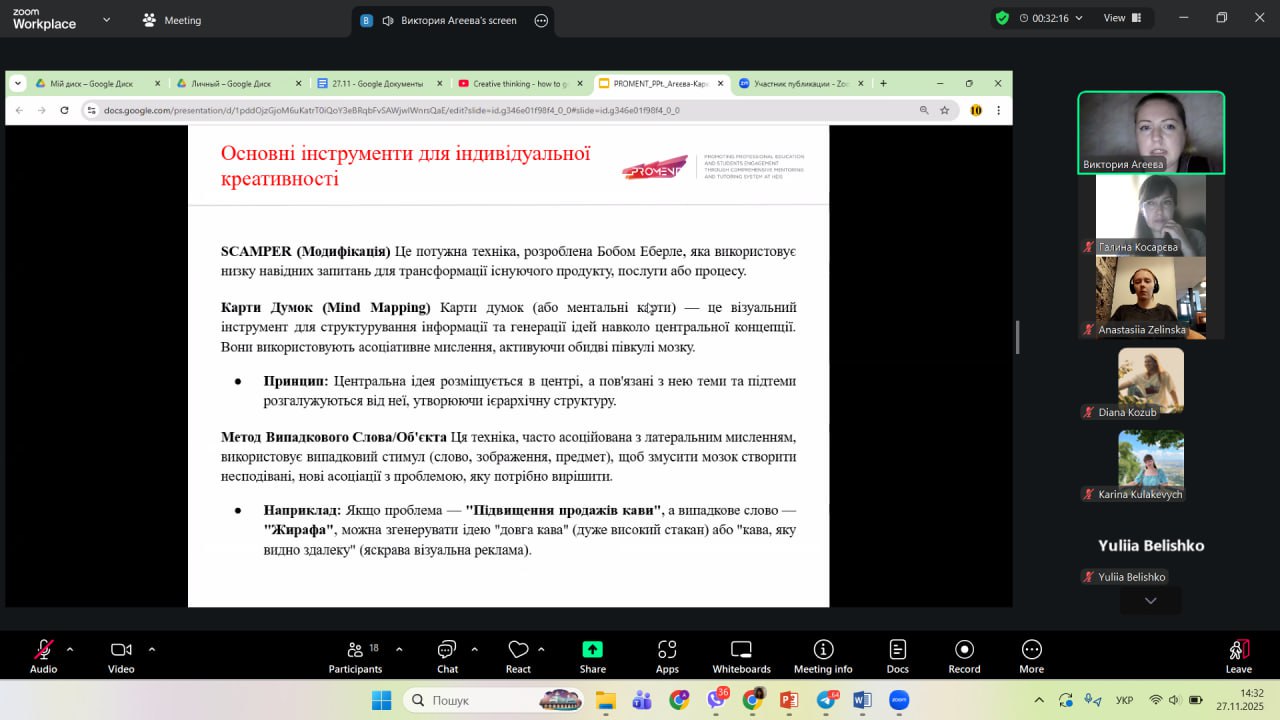Open Meeting info panel
Viewport: 1280px width, 720px height.
(x=823, y=656)
